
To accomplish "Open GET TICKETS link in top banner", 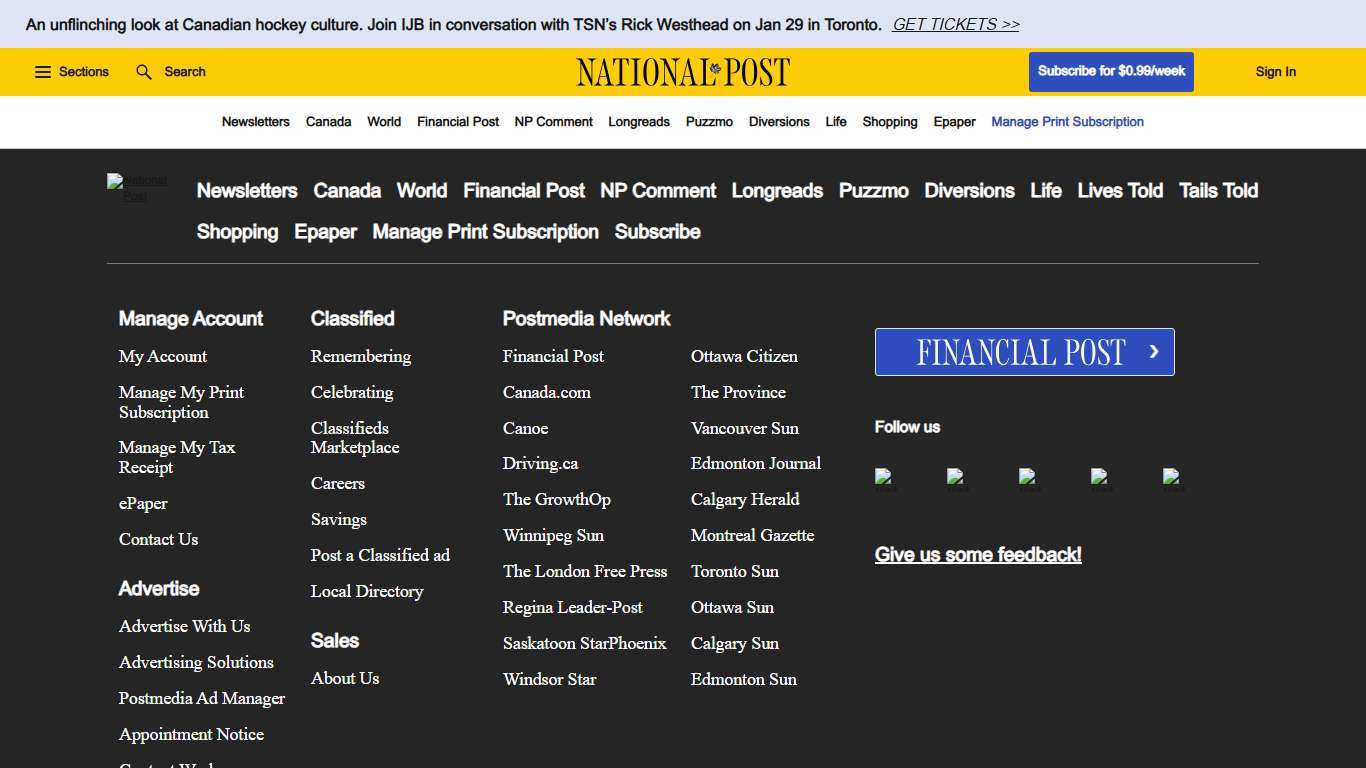I will (955, 24).
